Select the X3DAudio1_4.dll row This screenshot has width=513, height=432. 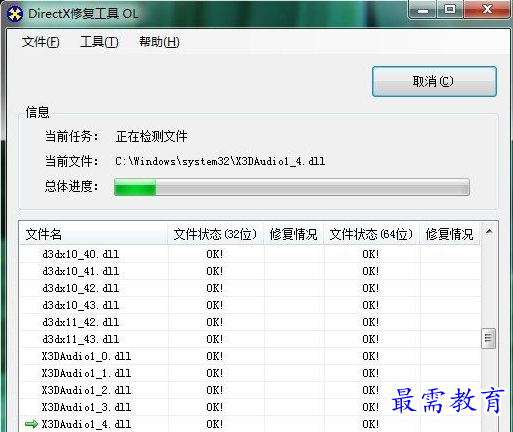[250, 424]
